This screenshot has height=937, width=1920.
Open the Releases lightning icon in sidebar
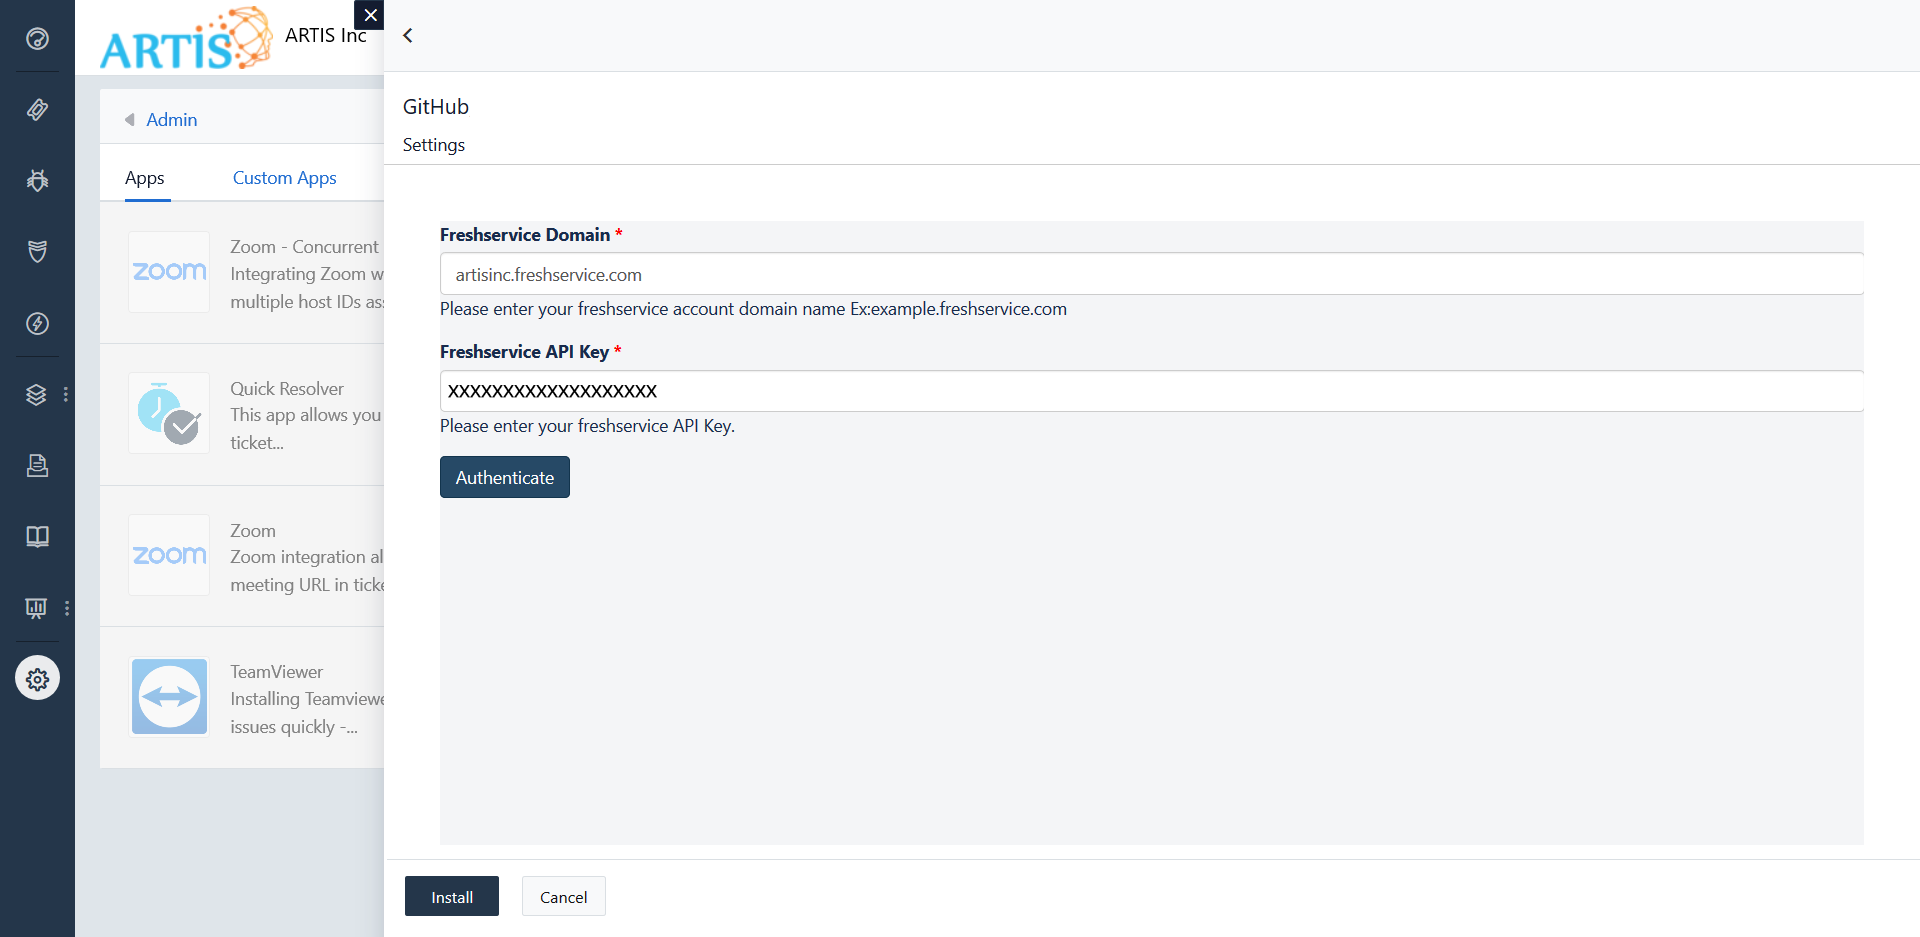click(x=37, y=324)
